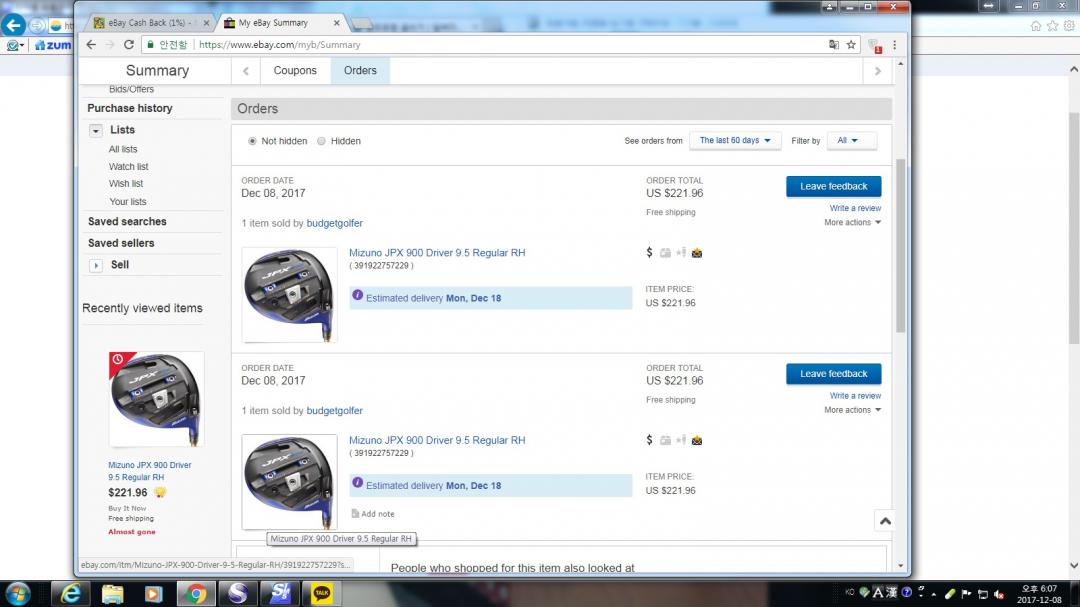This screenshot has height=607, width=1080.
Task: Open "The last 60 days" dropdown
Action: (x=735, y=141)
